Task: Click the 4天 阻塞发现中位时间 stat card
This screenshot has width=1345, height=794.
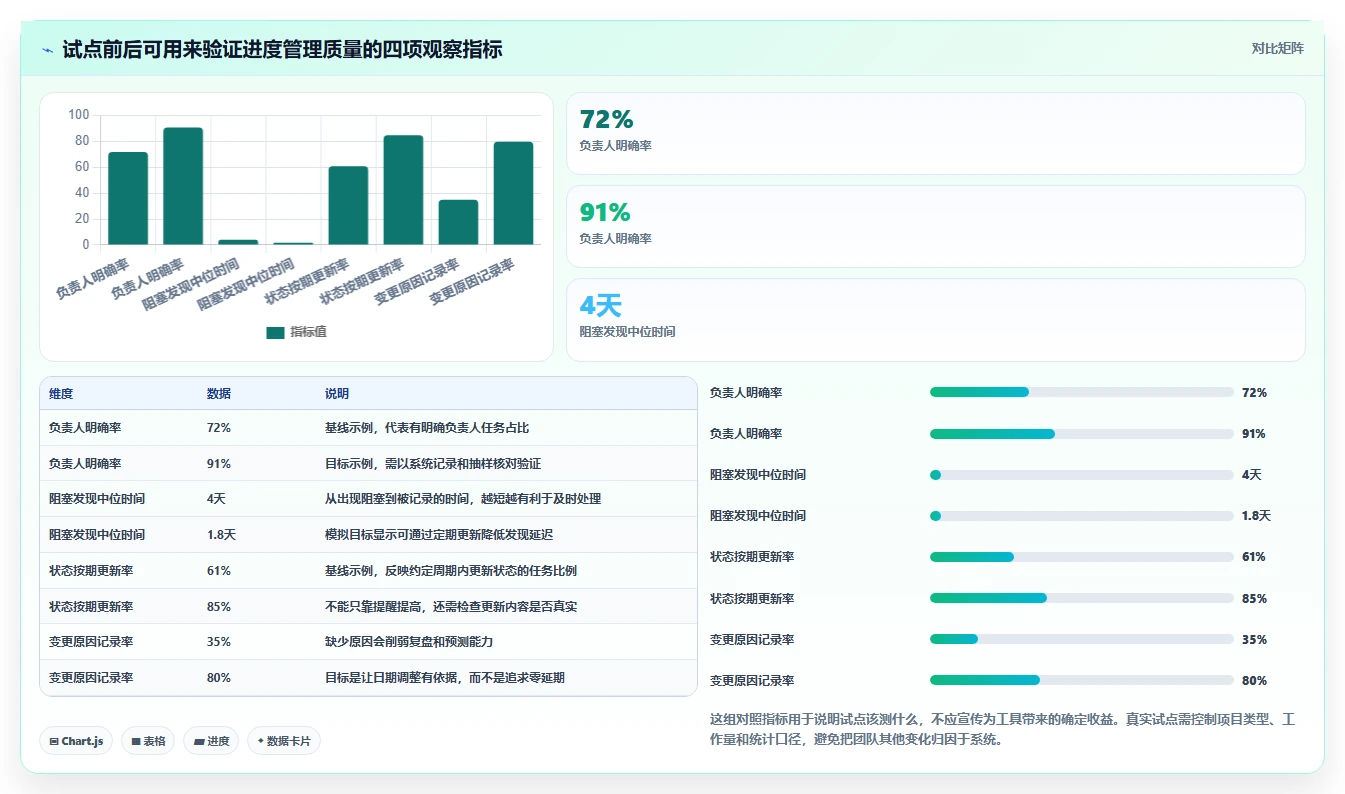Action: pyautogui.click(x=935, y=319)
